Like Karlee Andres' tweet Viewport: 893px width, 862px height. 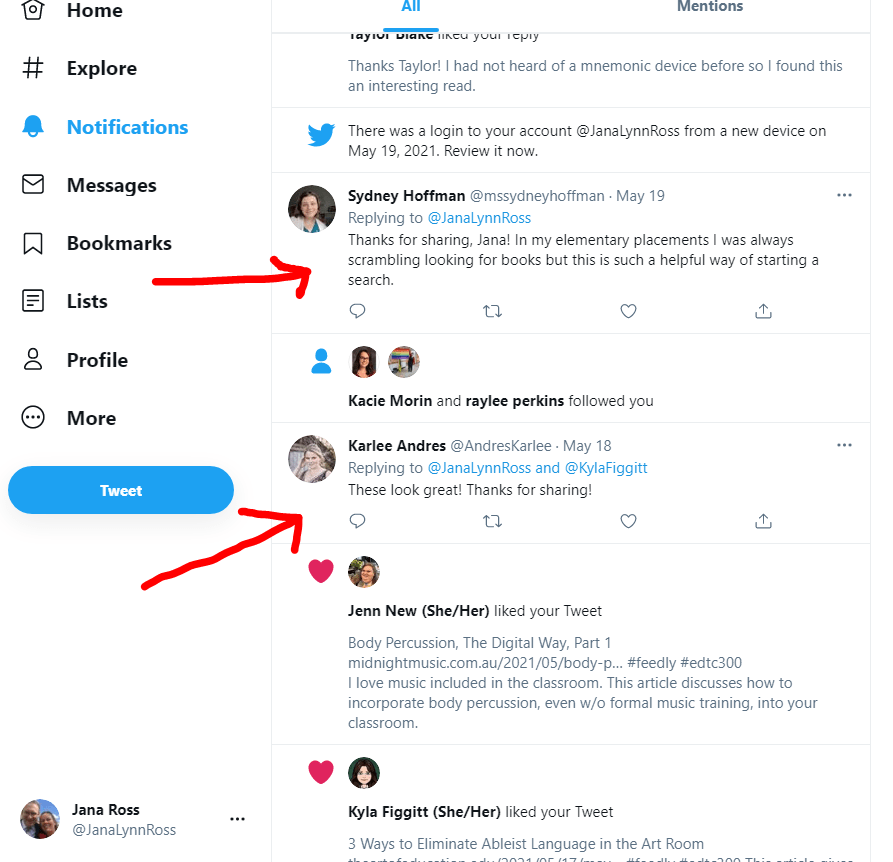[x=628, y=521]
